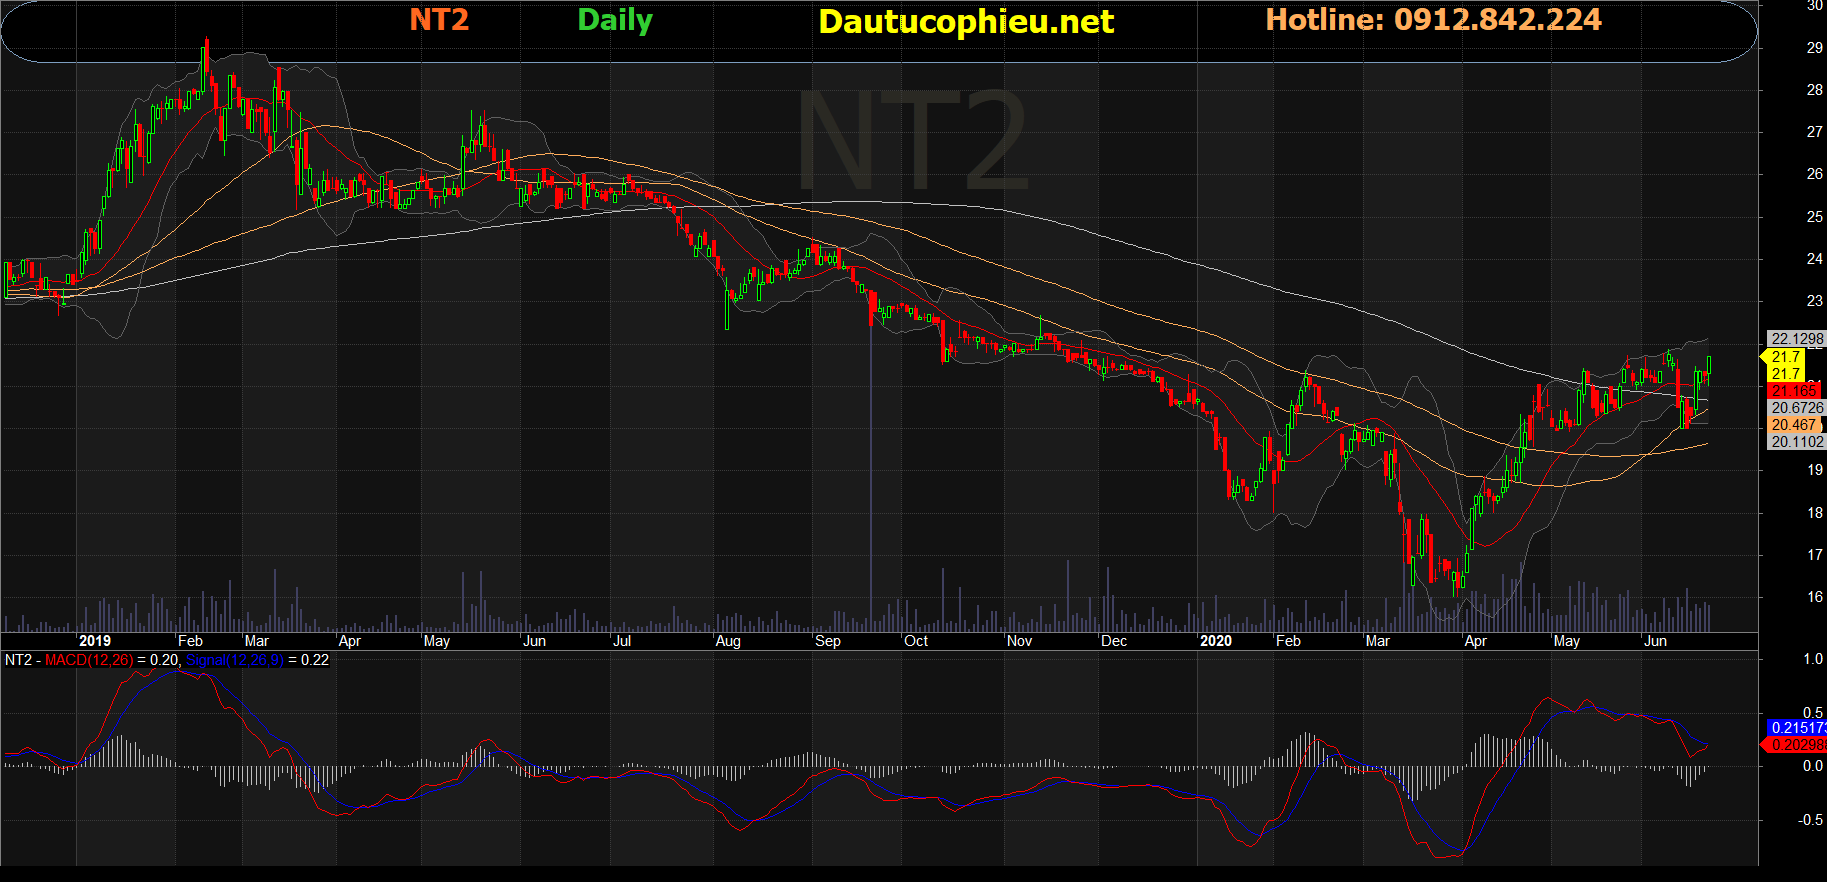Viewport: 1827px width, 882px height.
Task: Click the NT2 ticker symbol in header
Action: pyautogui.click(x=439, y=20)
